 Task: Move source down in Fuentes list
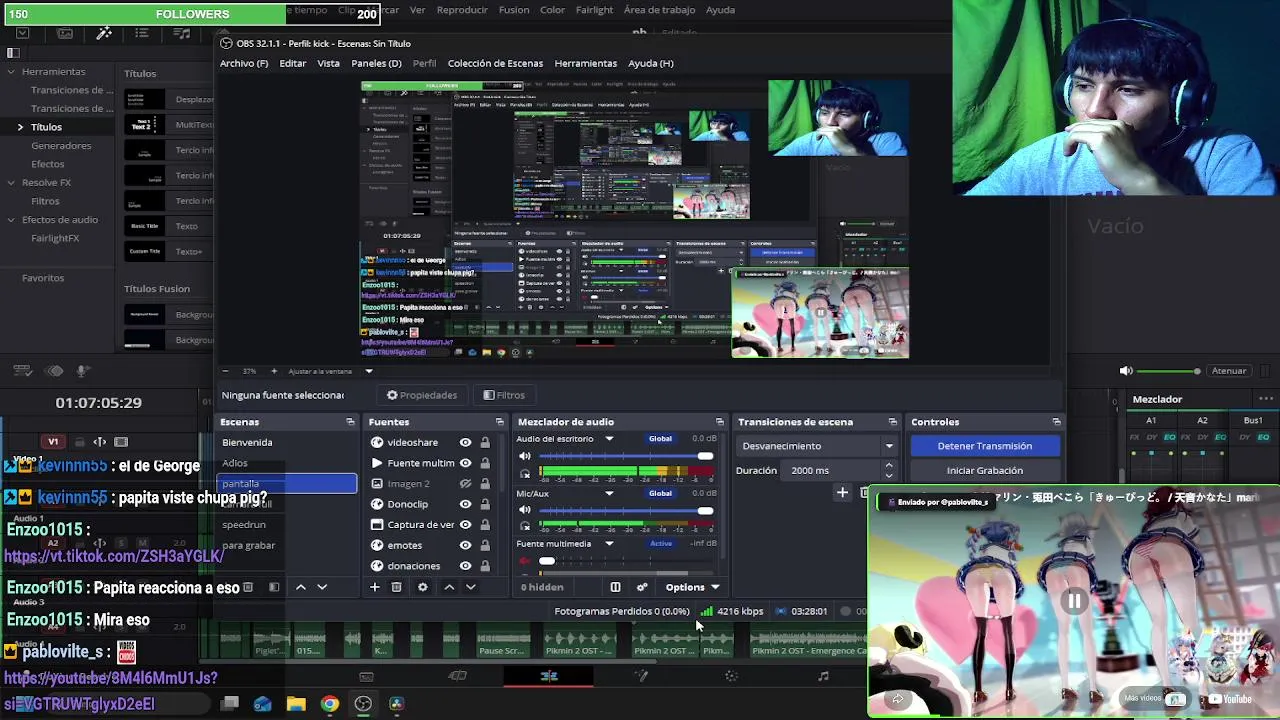point(471,587)
